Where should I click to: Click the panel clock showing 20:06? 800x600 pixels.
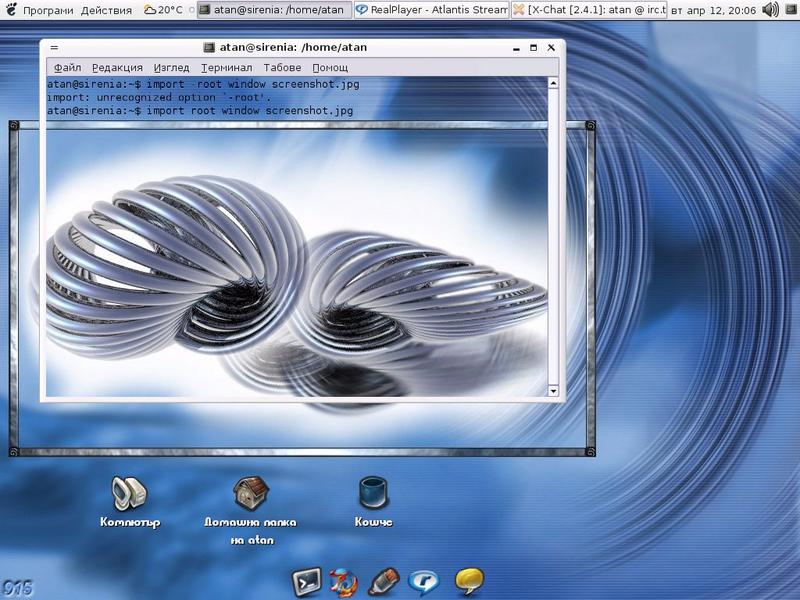(712, 10)
